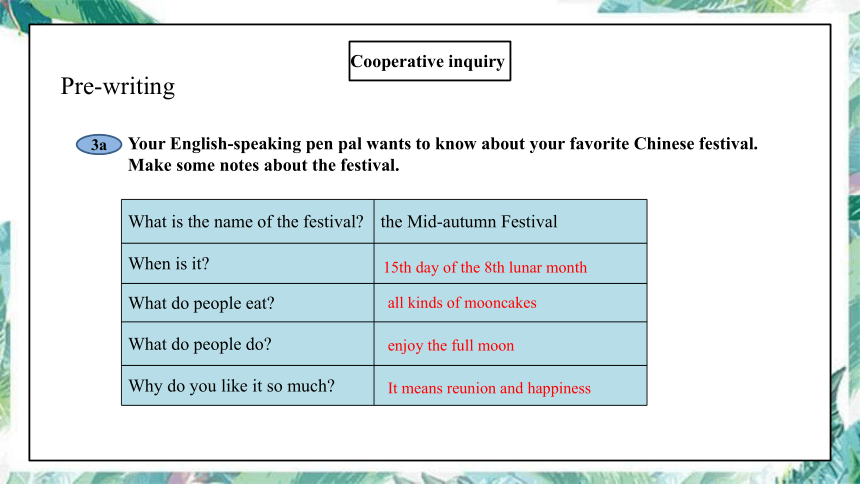Select the 'What do people eat?' cell
860x484 pixels.
coord(247,303)
